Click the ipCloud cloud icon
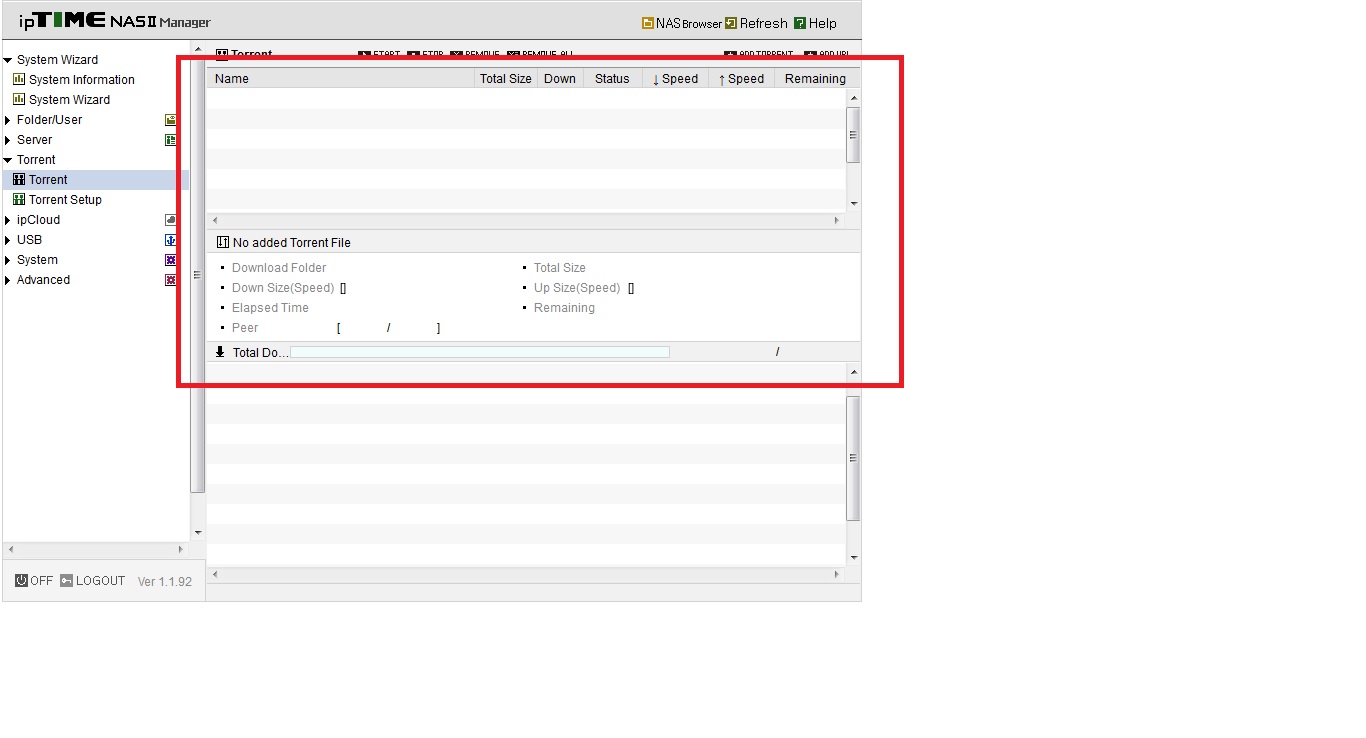 [171, 220]
